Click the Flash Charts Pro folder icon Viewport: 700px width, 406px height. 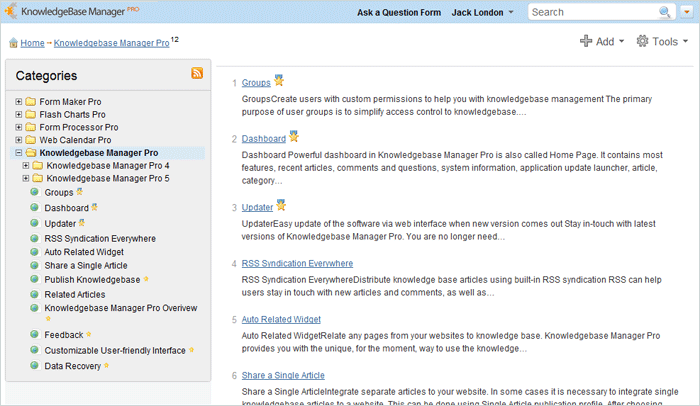click(30, 114)
